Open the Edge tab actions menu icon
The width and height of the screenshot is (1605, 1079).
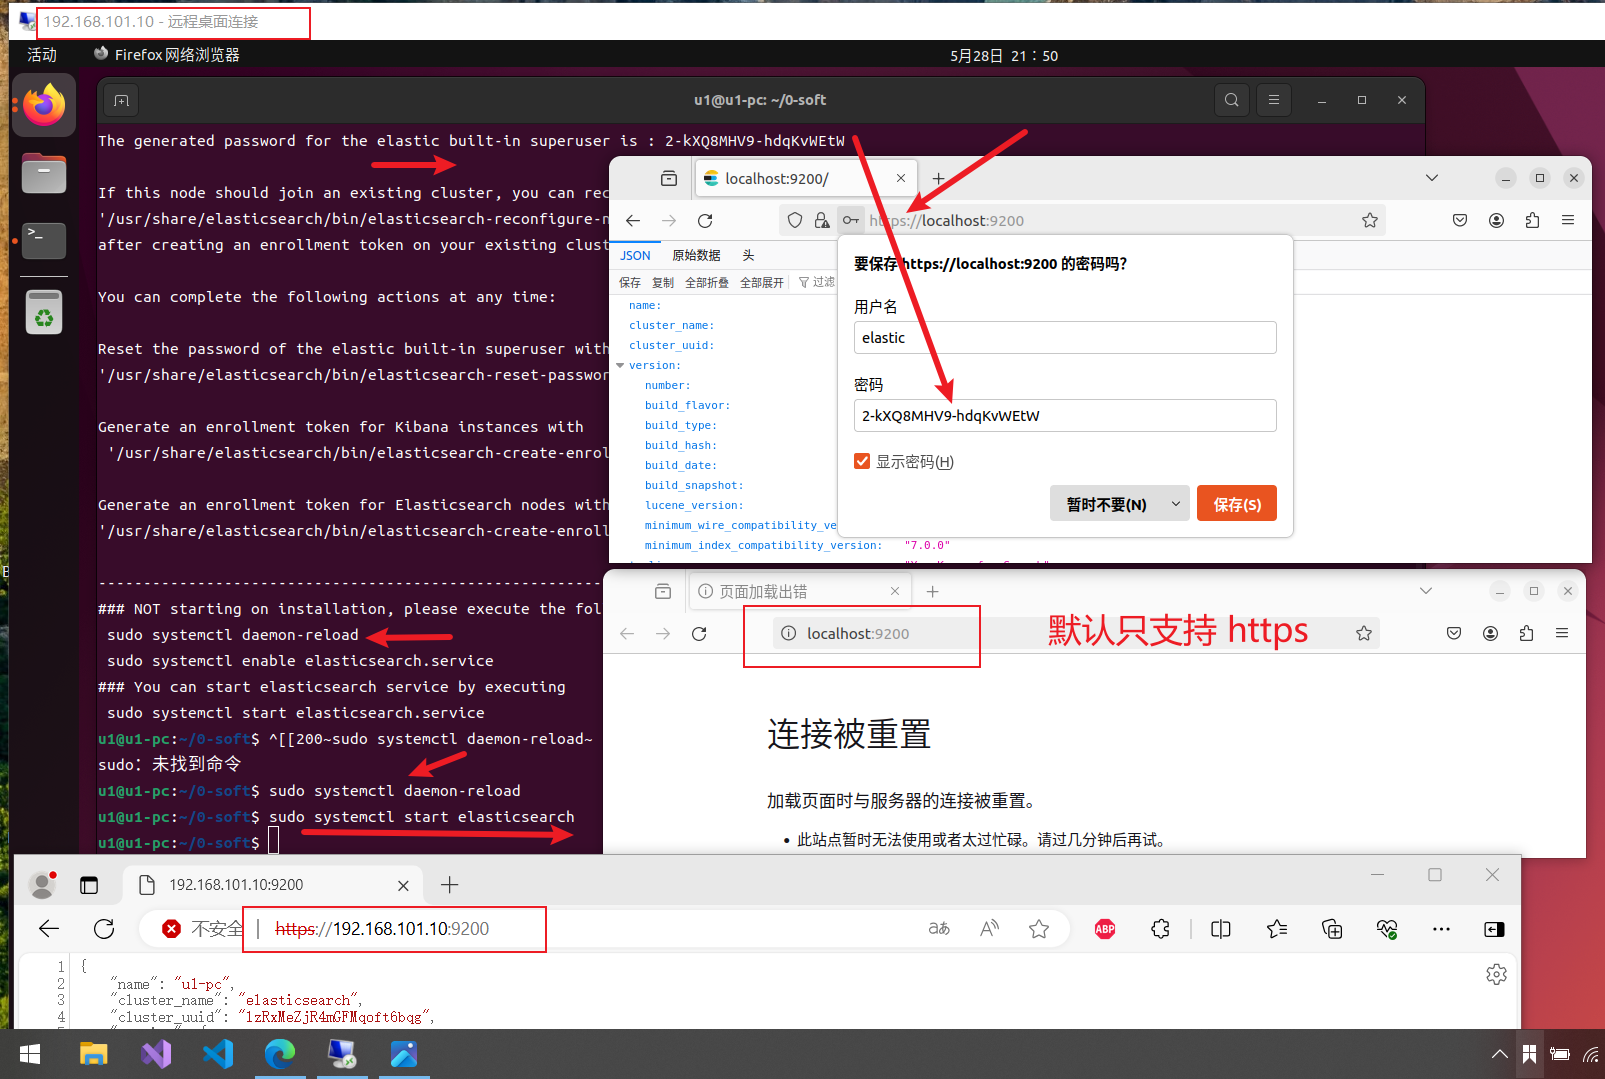(89, 885)
